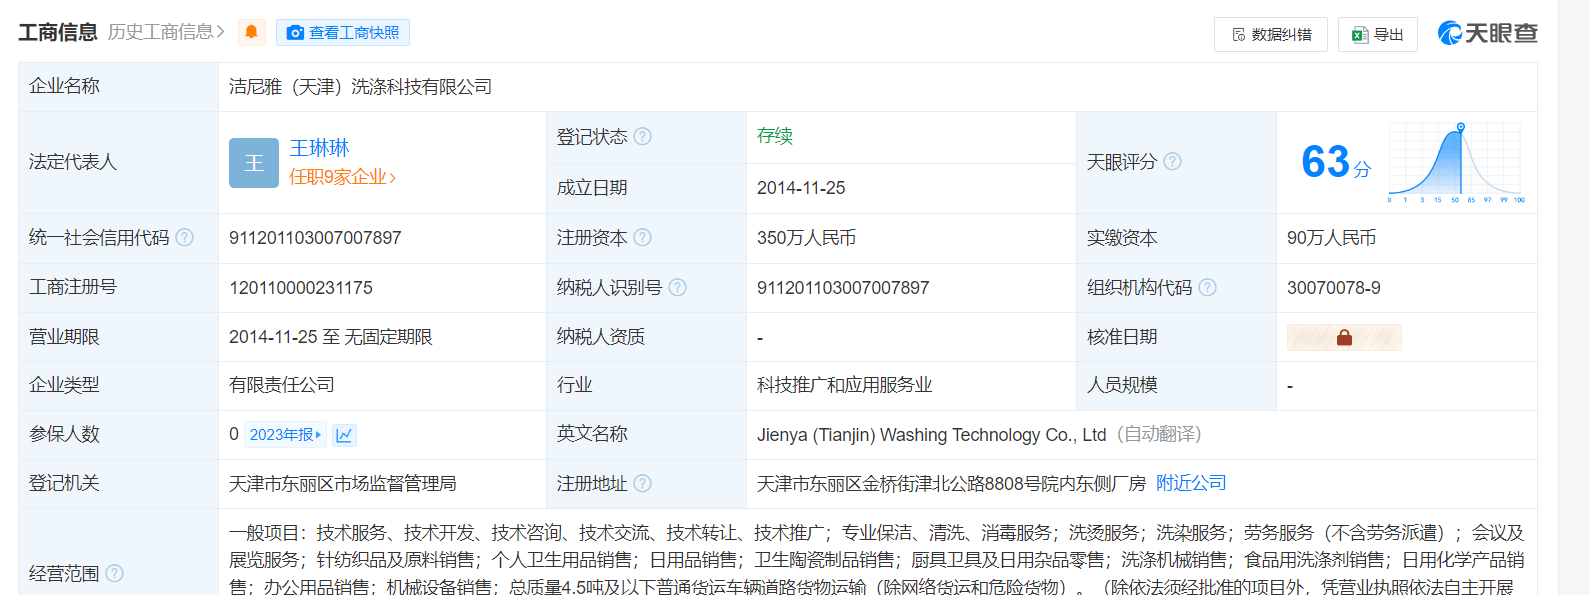Open the 2023年报 dropdown
The width and height of the screenshot is (1590, 595).
[286, 434]
